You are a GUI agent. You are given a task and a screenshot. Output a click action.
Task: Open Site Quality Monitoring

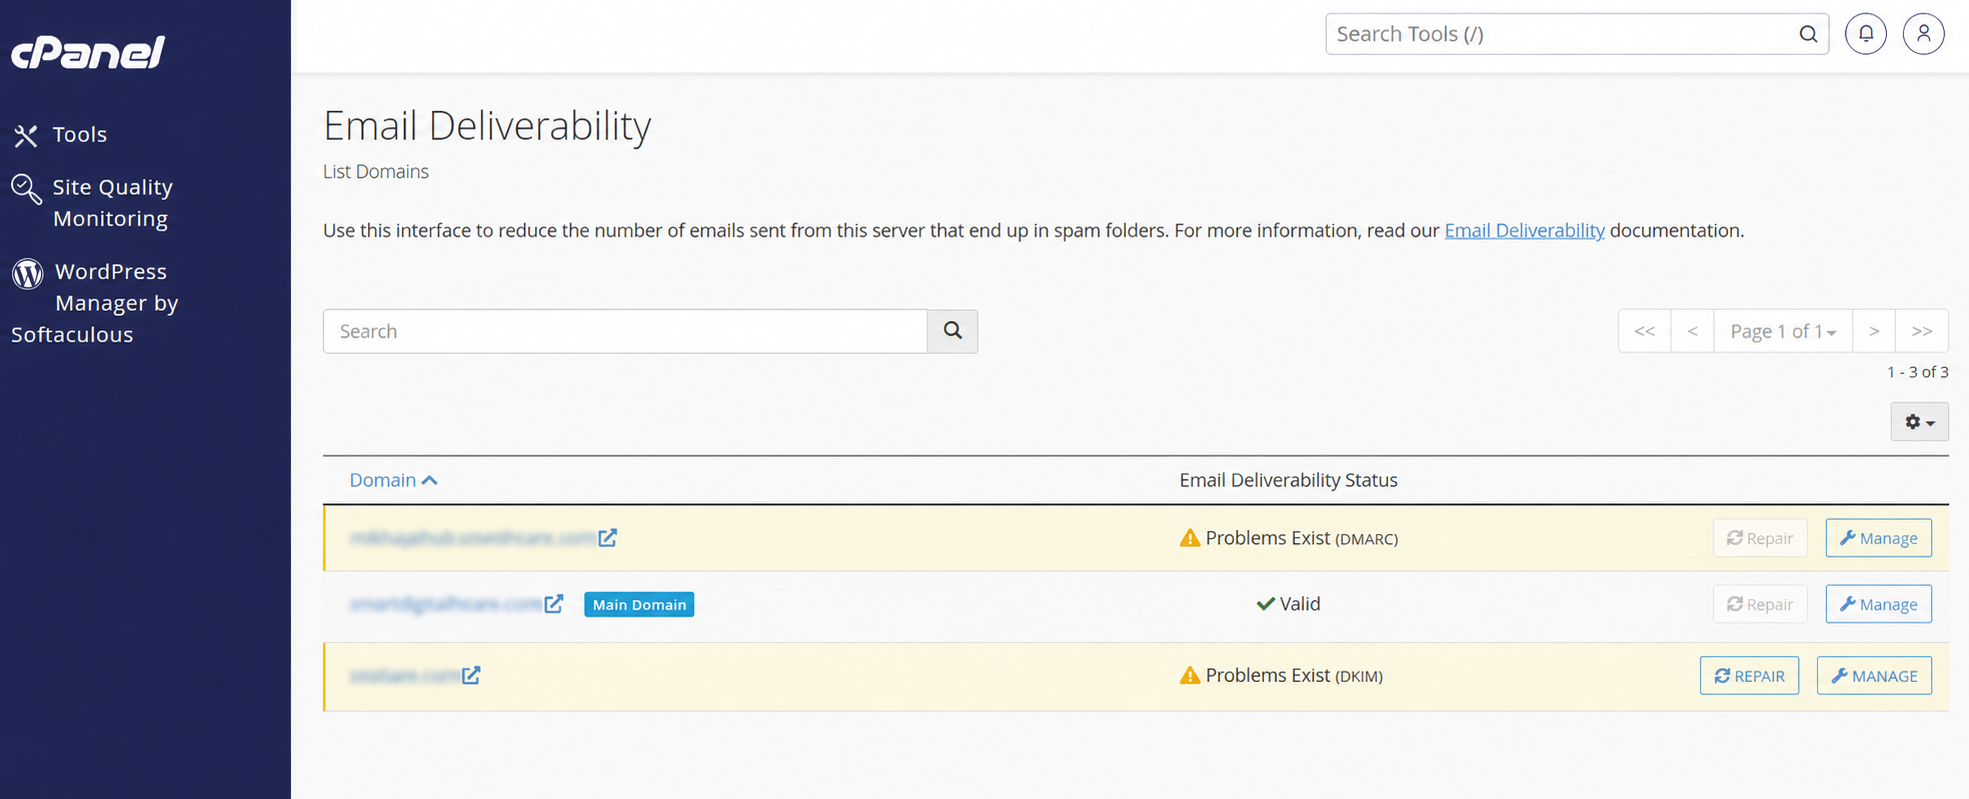tap(92, 202)
